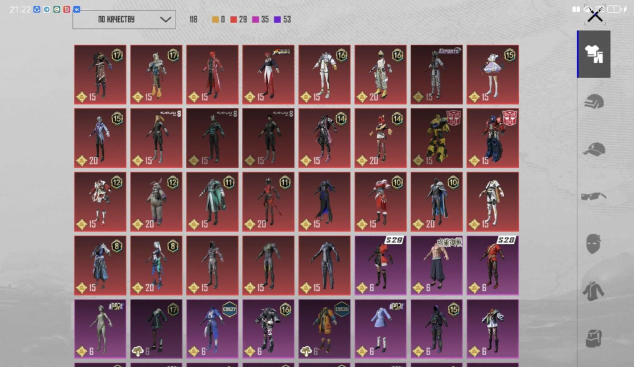Select the backpack category icon
Image resolution: width=634 pixels, height=367 pixels.
594,338
